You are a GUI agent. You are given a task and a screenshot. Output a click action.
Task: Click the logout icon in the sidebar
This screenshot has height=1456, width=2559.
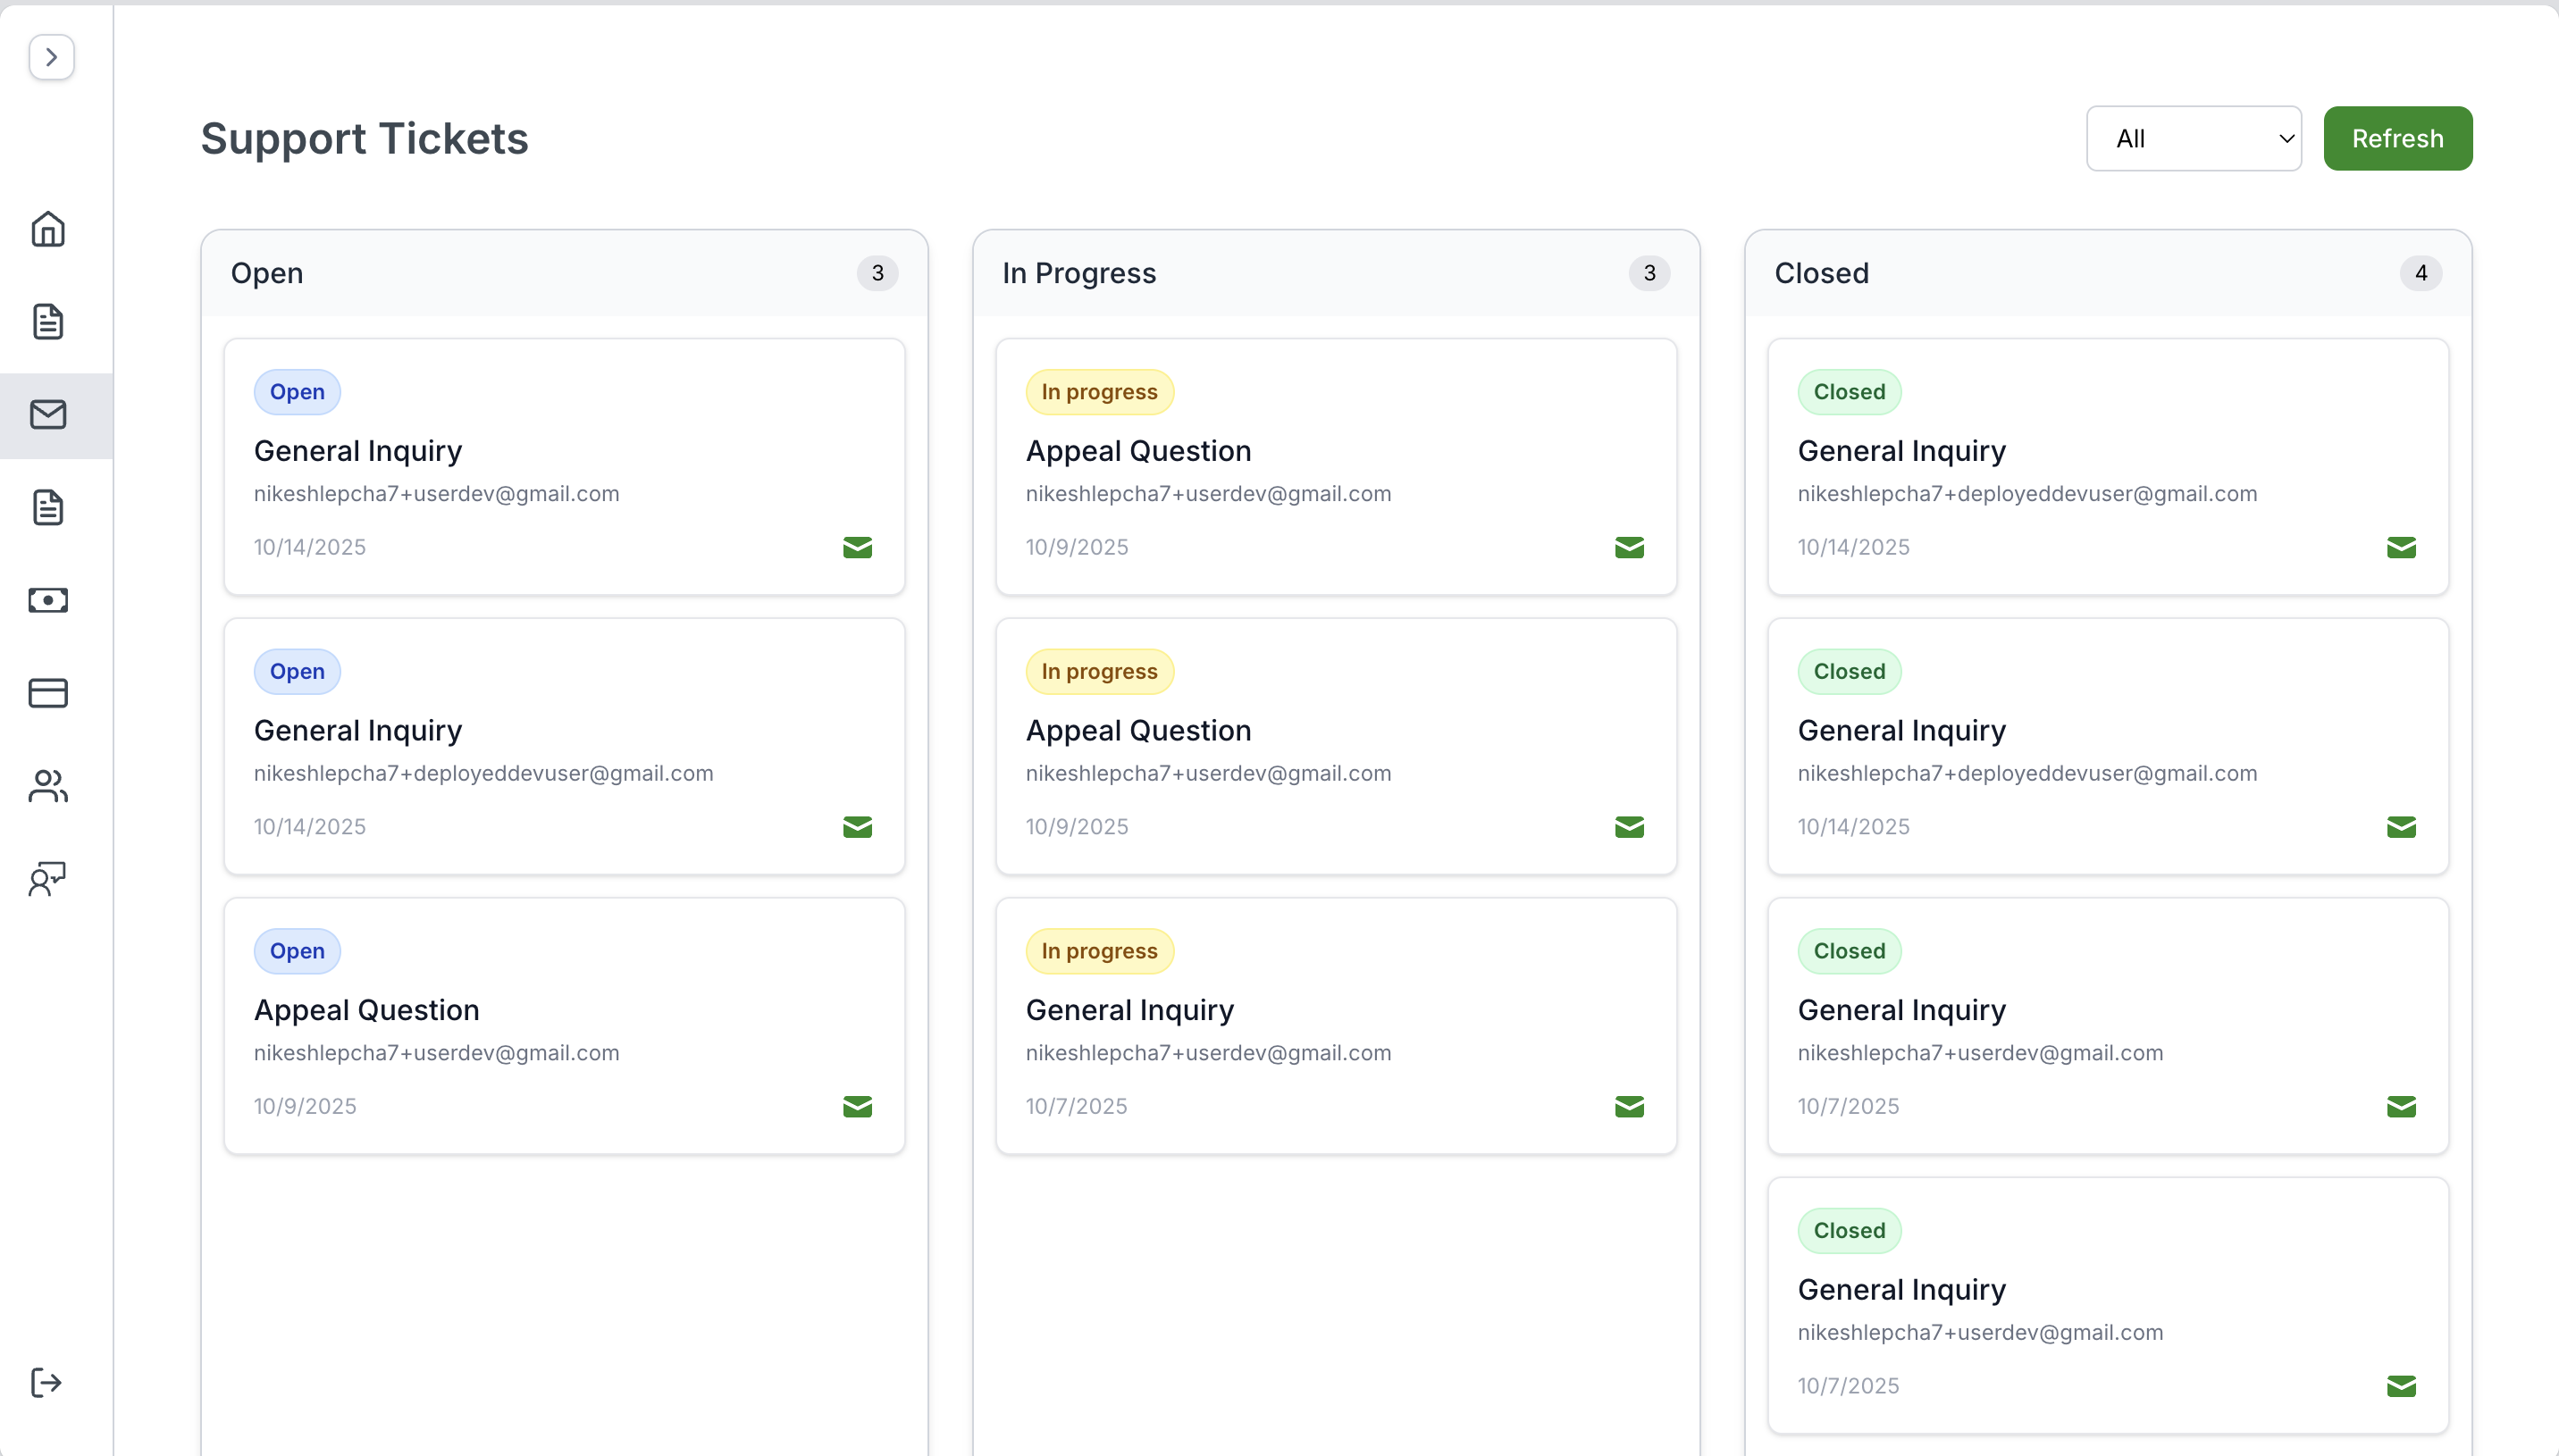47,1383
